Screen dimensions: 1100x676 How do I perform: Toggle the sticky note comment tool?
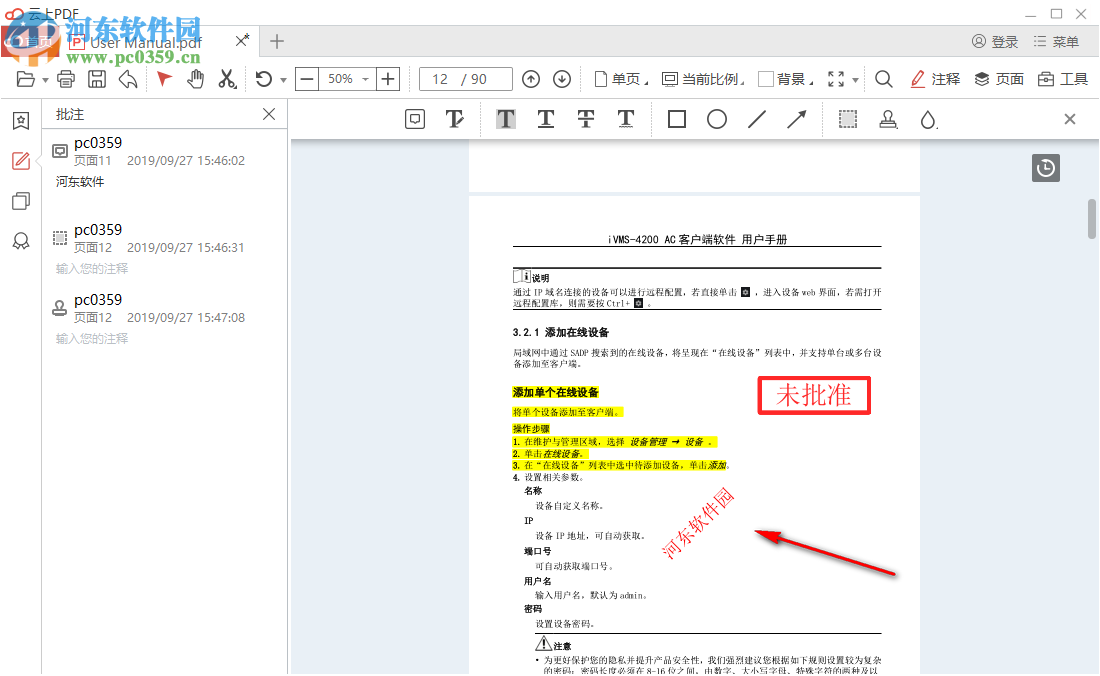click(413, 119)
